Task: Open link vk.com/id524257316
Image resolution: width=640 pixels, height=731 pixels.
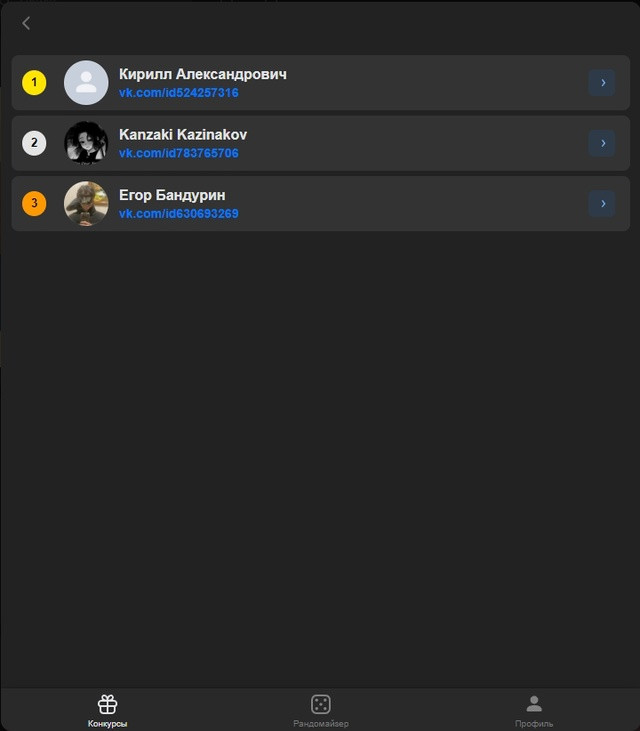Action: (x=179, y=93)
